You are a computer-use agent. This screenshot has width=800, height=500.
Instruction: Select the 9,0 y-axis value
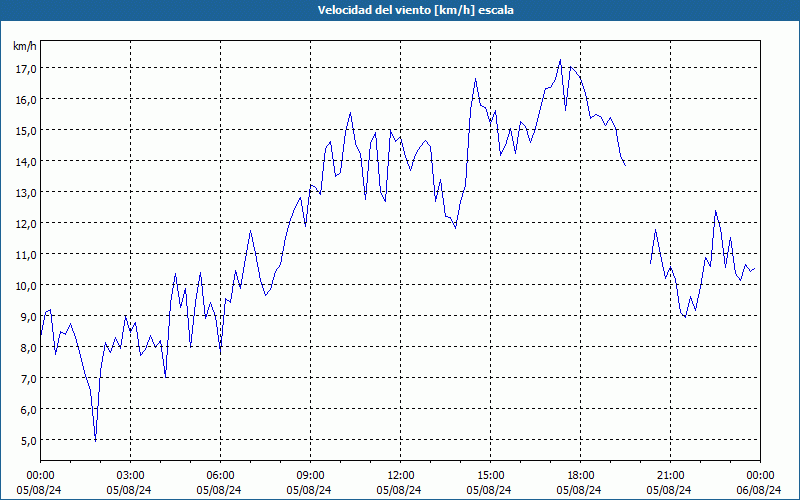point(29,316)
